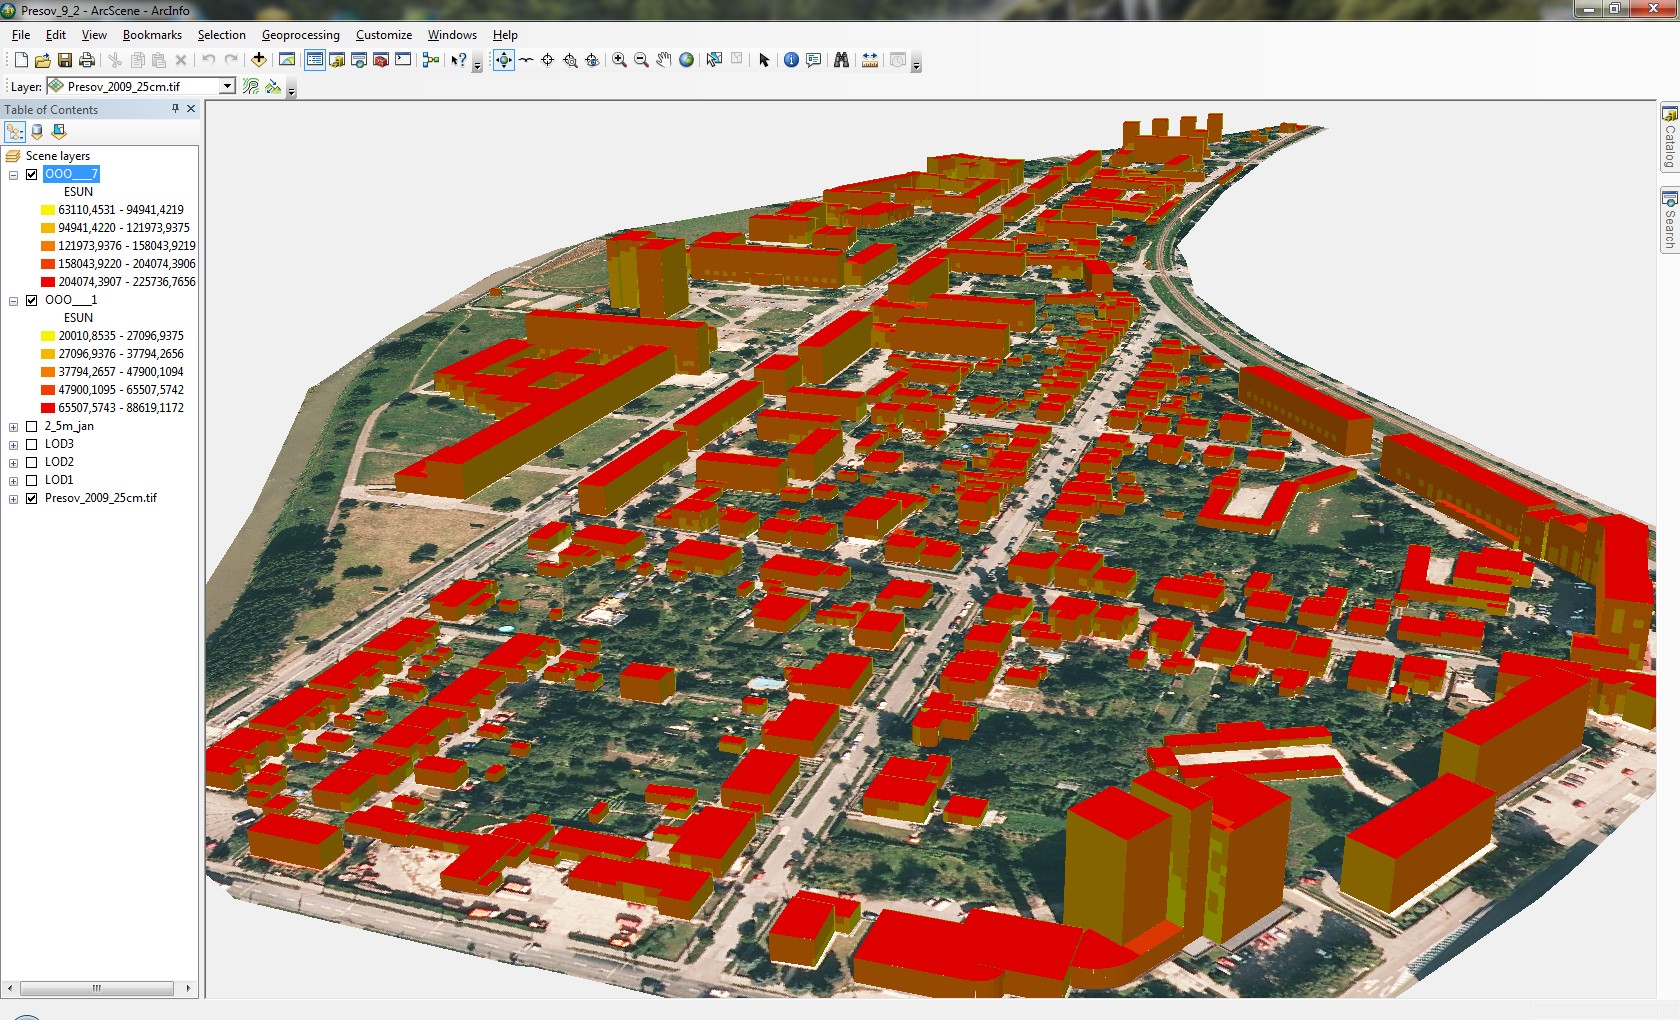Click the Full Extent globe icon

pyautogui.click(x=687, y=60)
